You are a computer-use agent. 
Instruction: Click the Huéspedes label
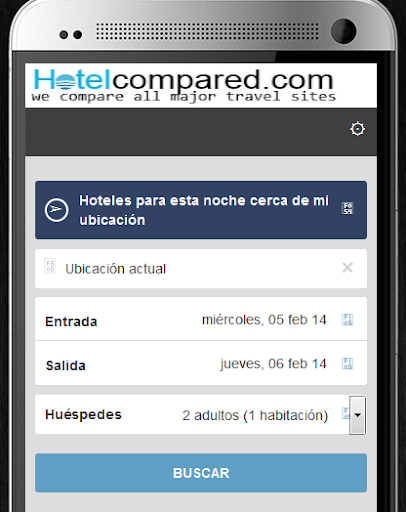pyautogui.click(x=83, y=415)
